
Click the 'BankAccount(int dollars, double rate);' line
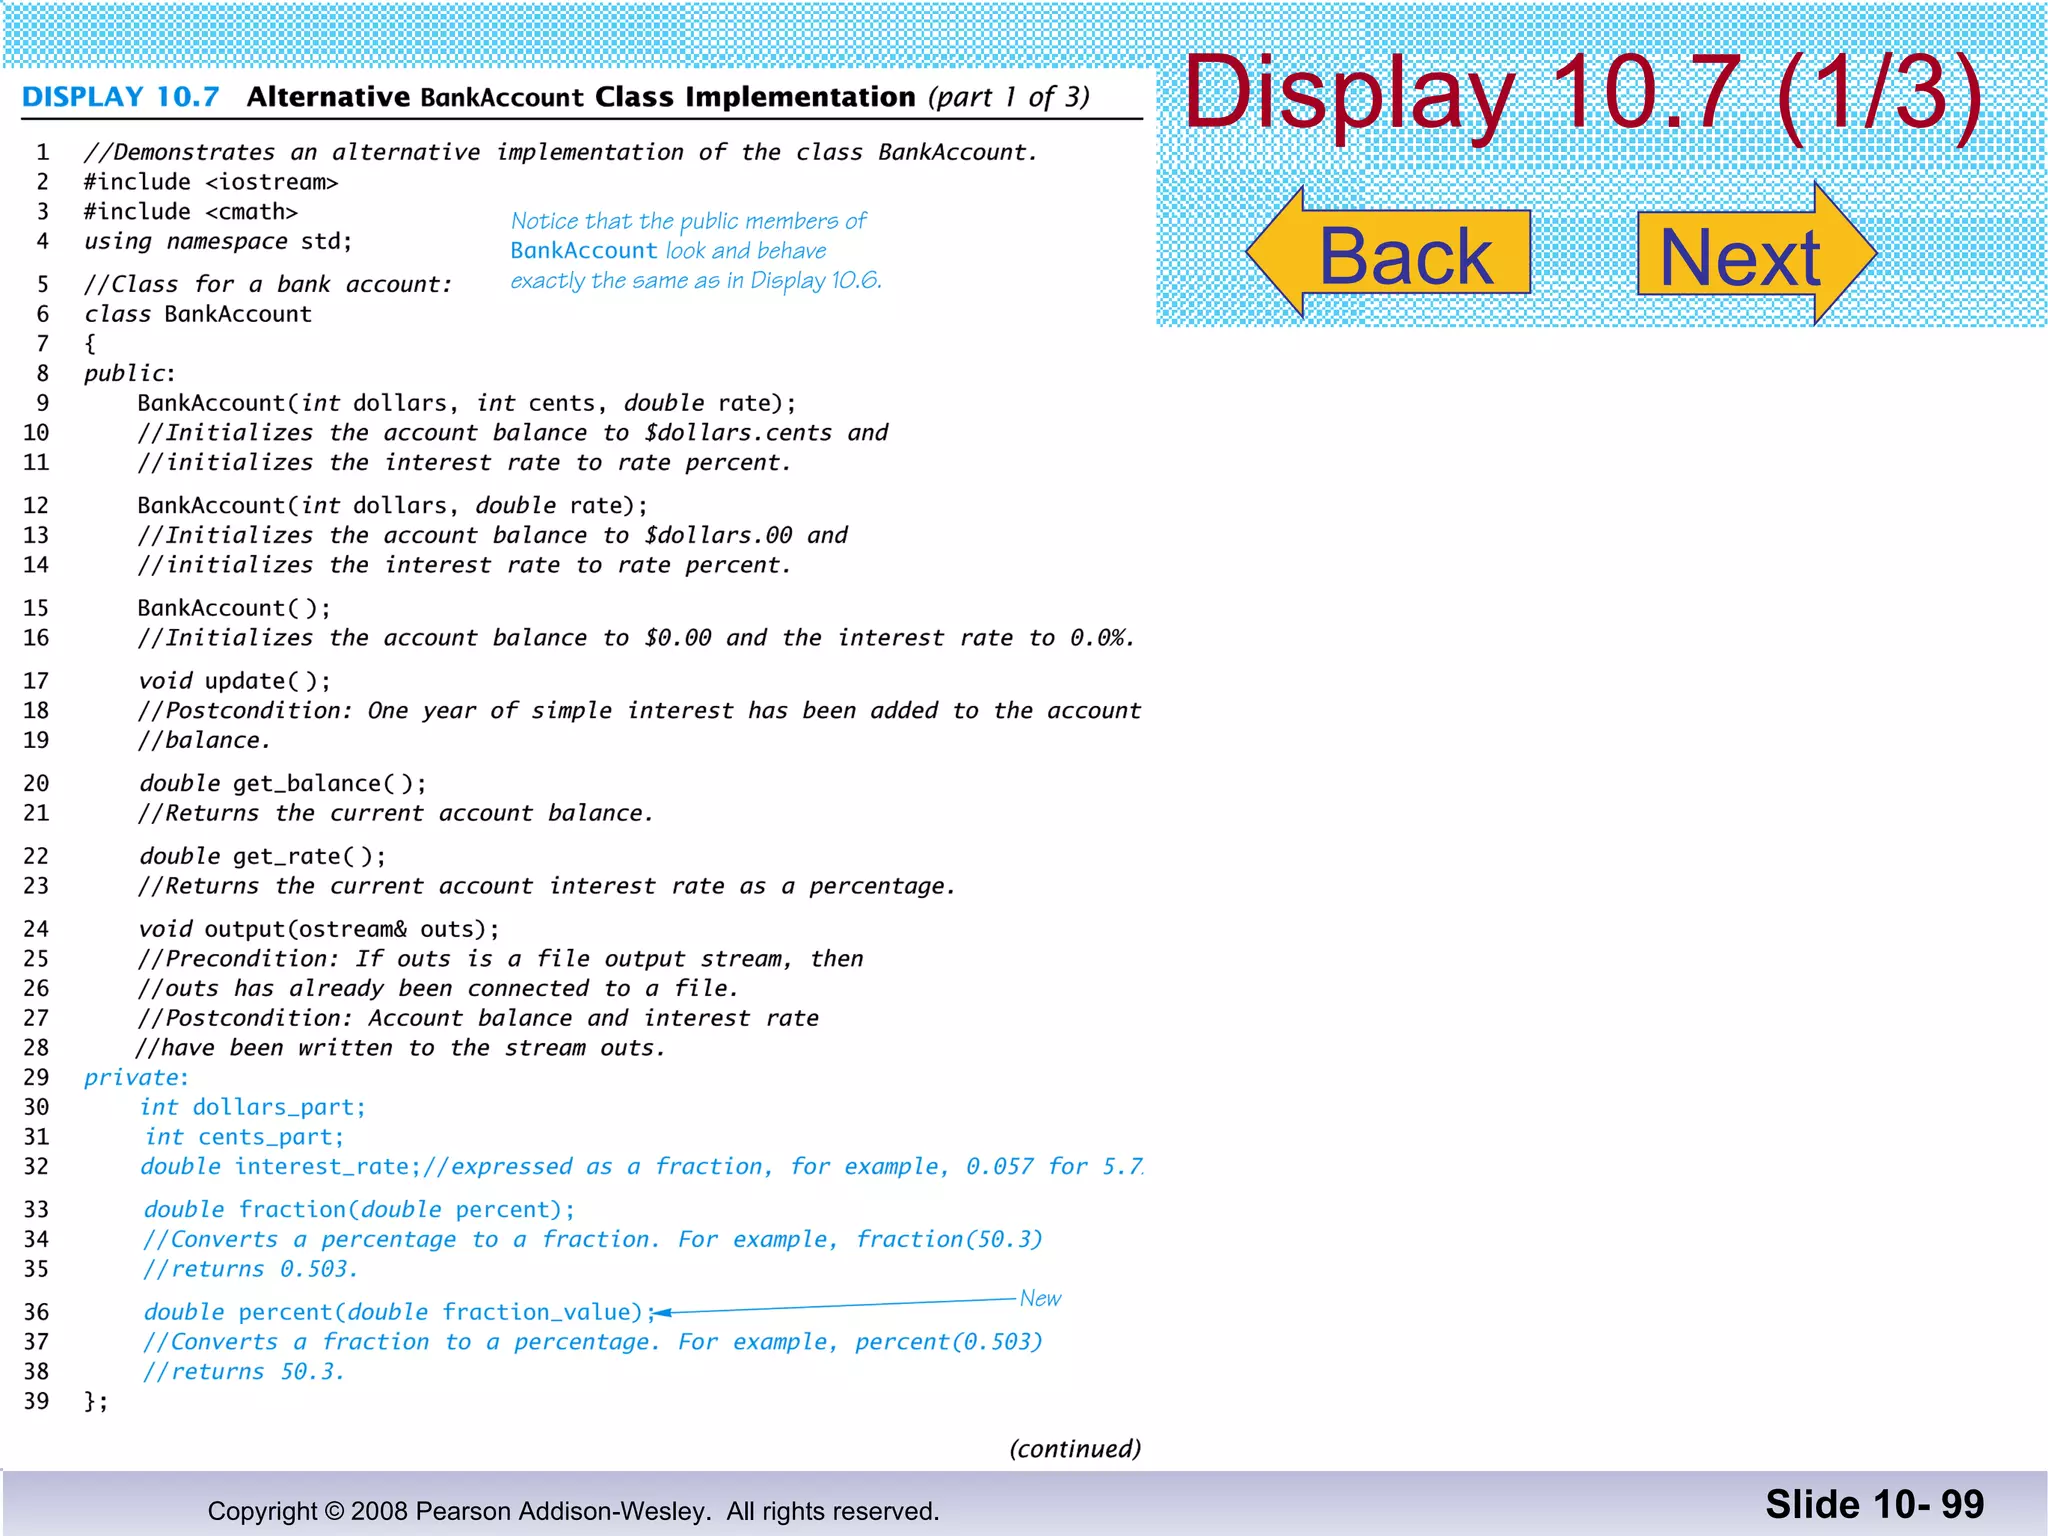(393, 506)
